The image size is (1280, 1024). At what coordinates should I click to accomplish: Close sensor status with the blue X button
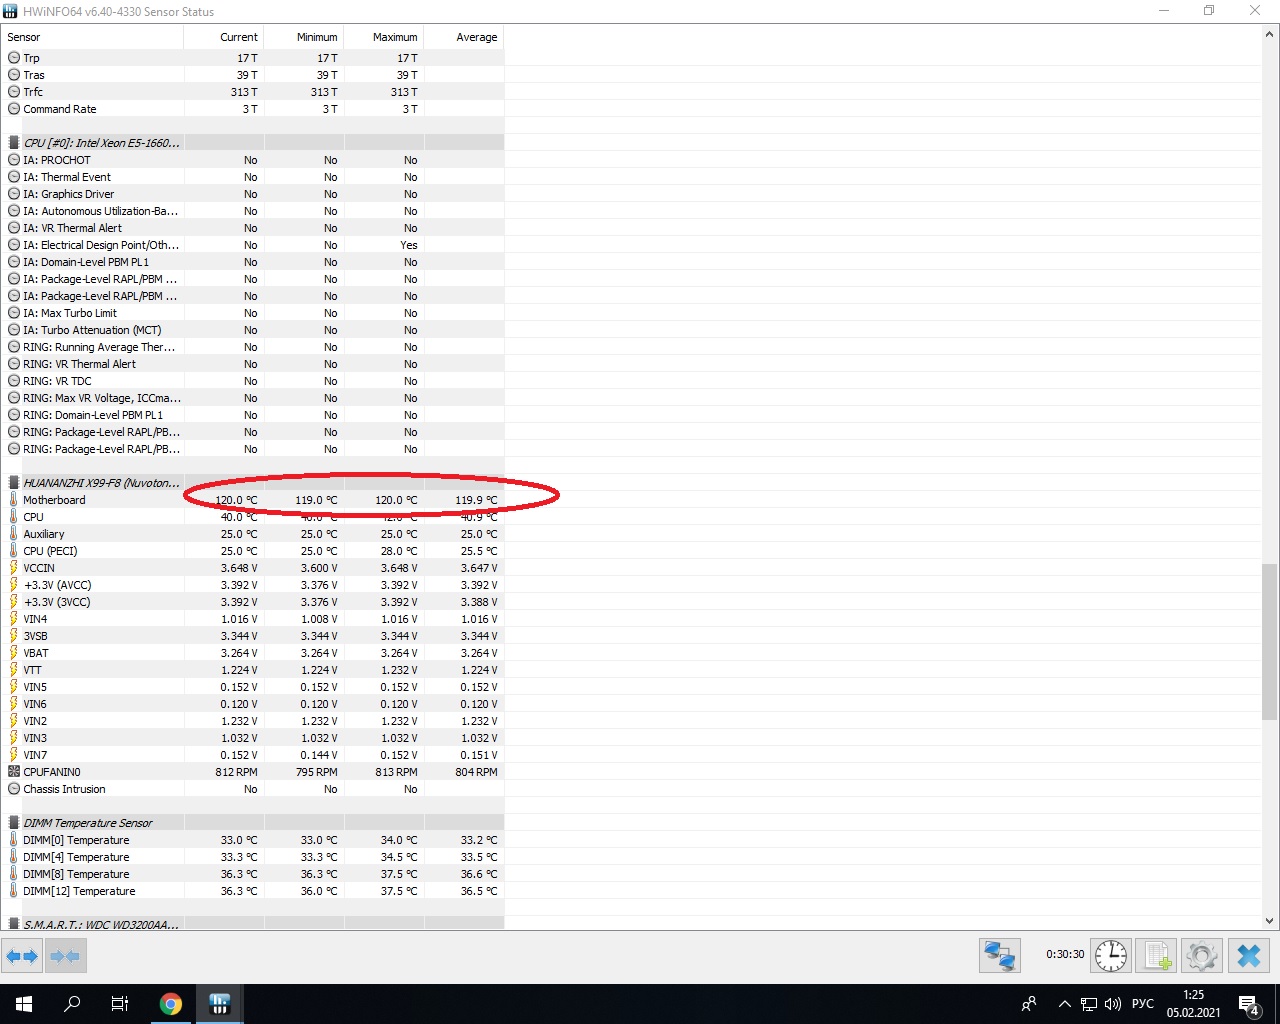1249,956
